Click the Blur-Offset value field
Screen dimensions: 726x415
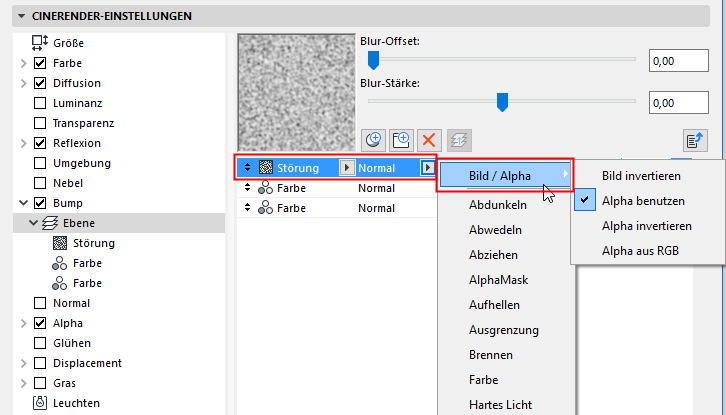[678, 61]
